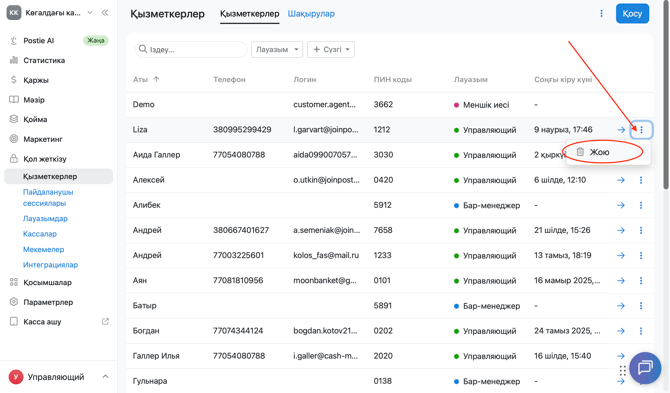Open the header three-dot options menu

point(601,13)
